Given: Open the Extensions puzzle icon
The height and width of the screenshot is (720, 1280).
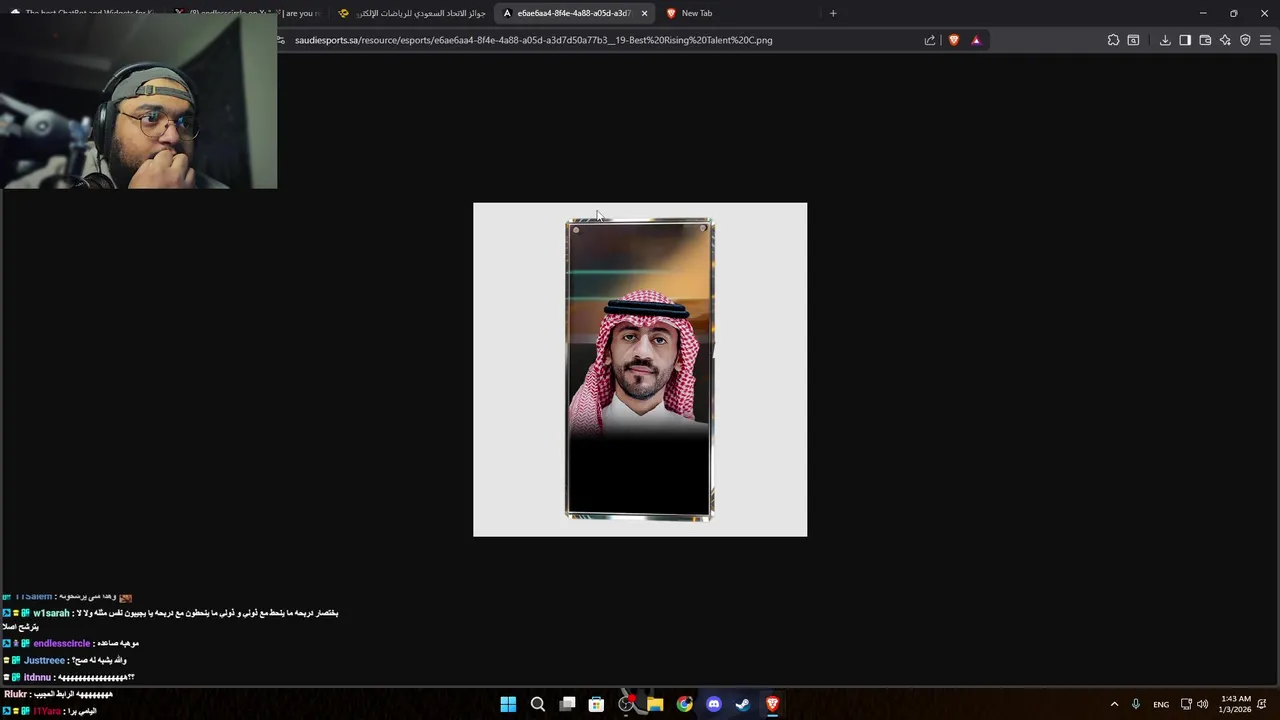Looking at the screenshot, I should (1113, 40).
